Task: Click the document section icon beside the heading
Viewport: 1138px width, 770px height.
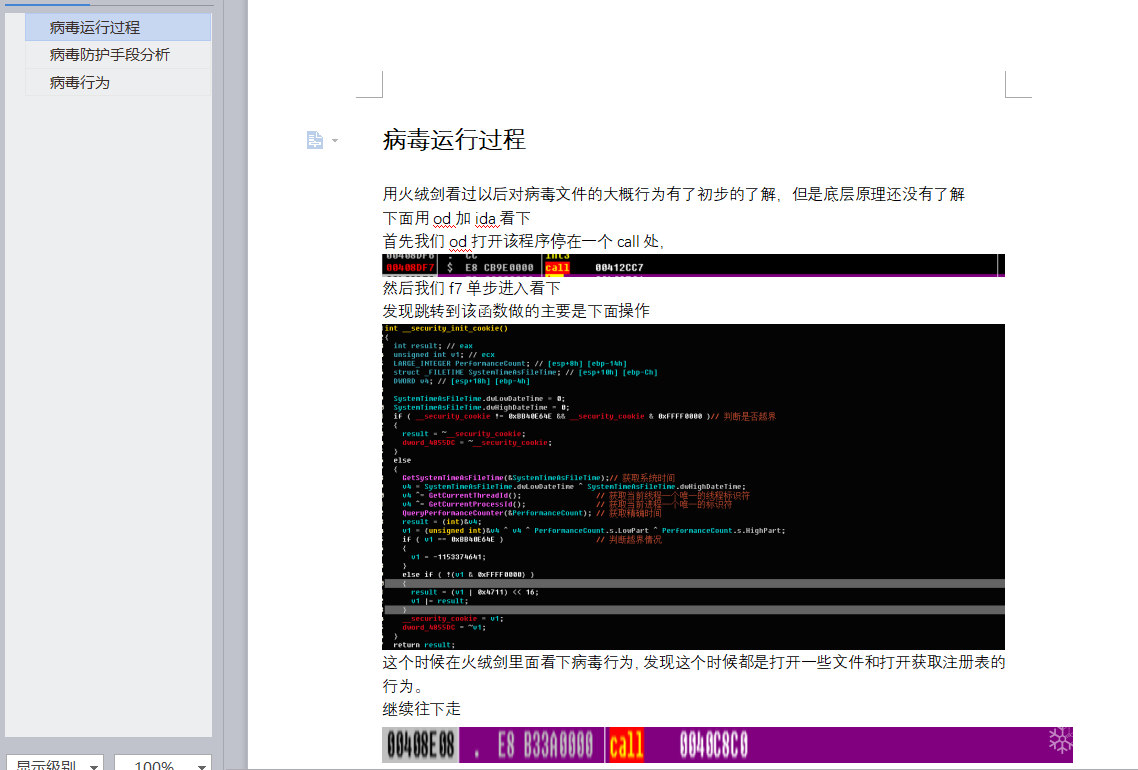Action: coord(314,140)
